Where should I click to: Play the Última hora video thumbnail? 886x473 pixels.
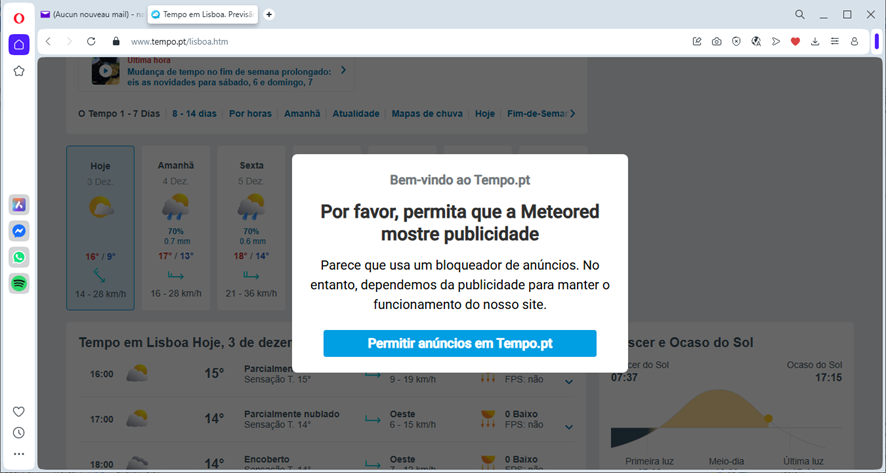[106, 71]
